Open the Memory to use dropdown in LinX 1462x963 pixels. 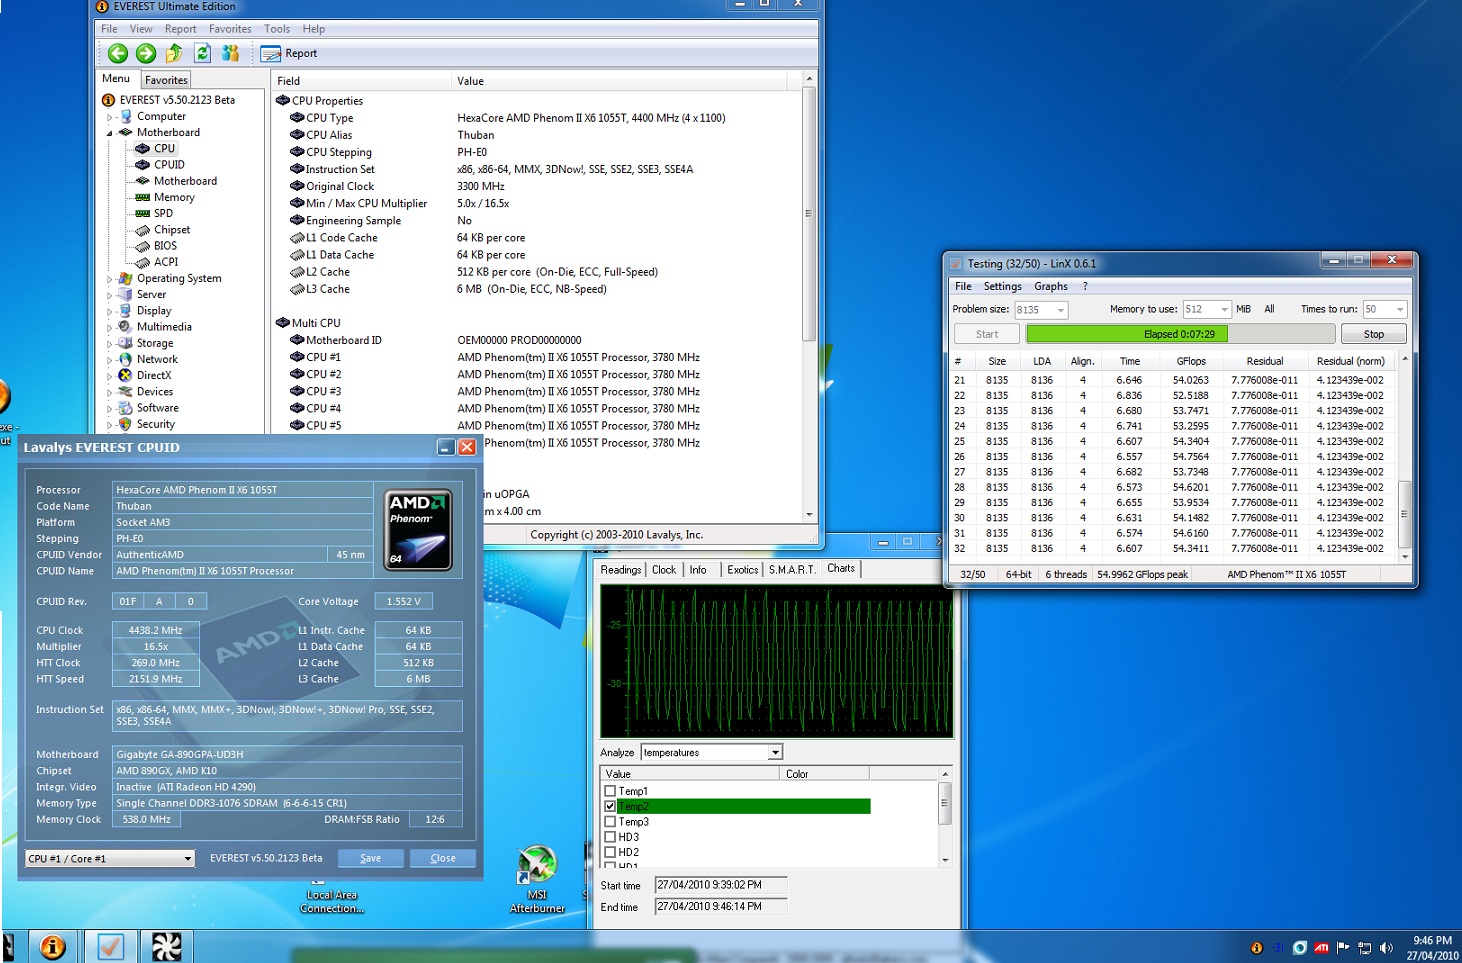tap(1224, 310)
